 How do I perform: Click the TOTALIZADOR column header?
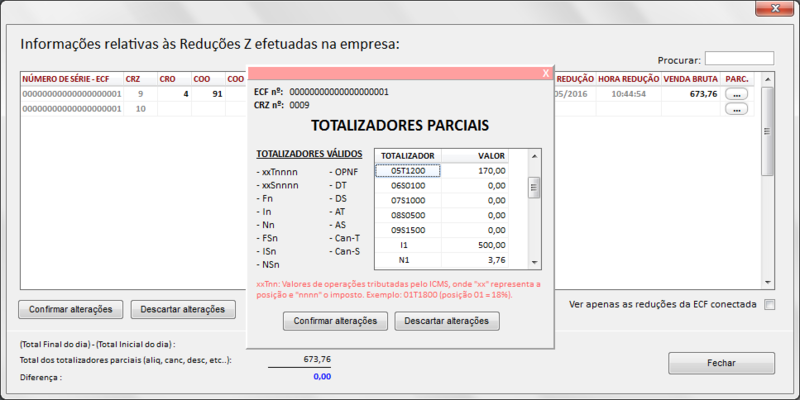pos(407,156)
